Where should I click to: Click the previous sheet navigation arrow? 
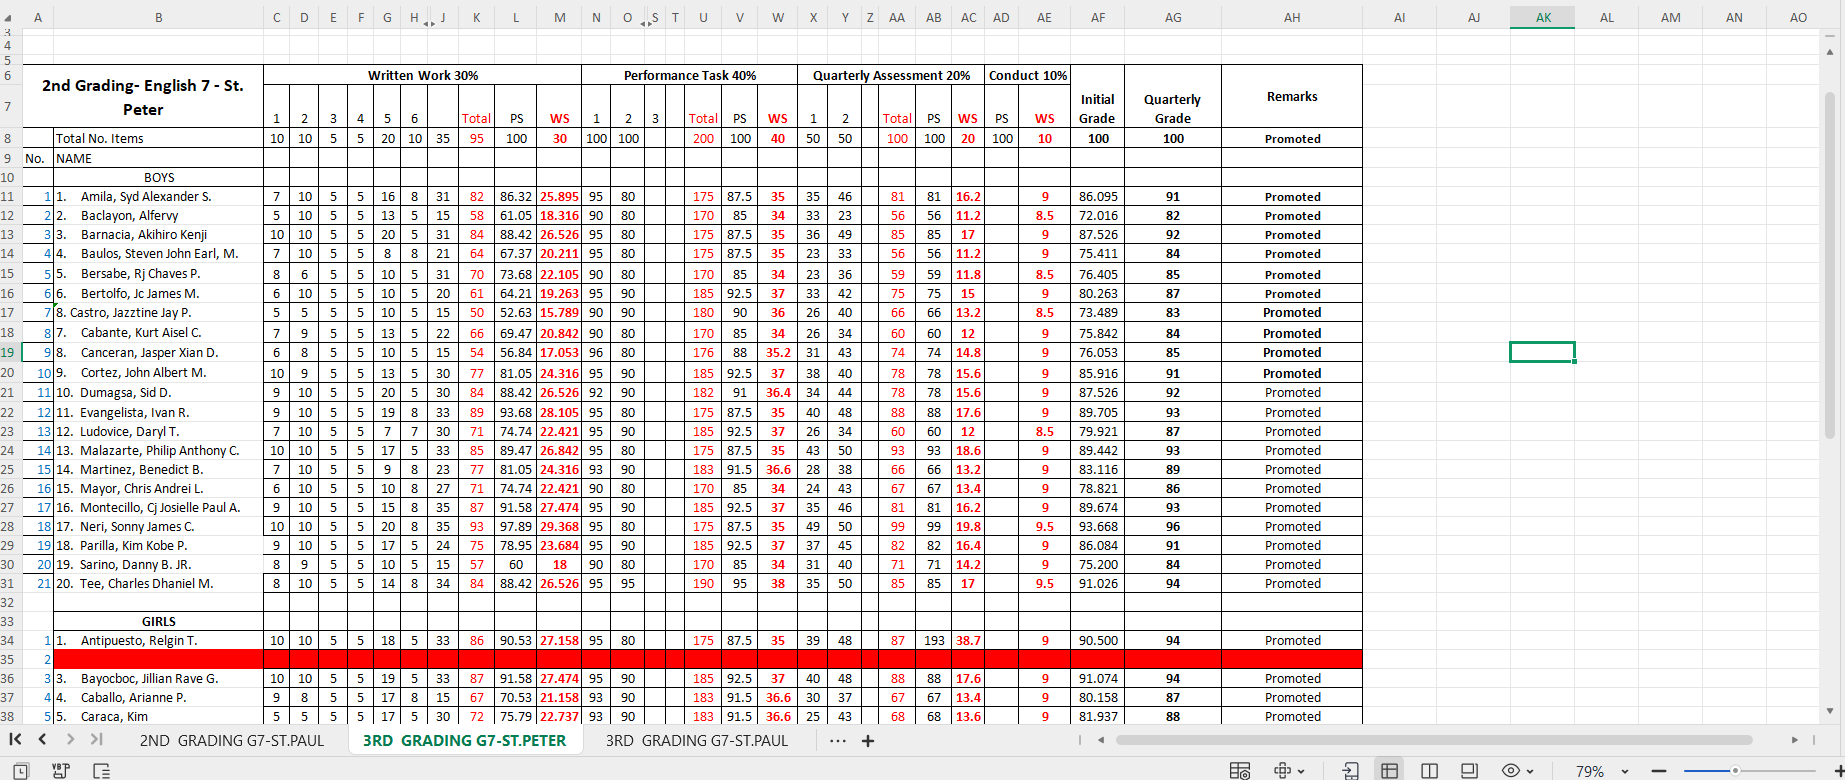42,740
